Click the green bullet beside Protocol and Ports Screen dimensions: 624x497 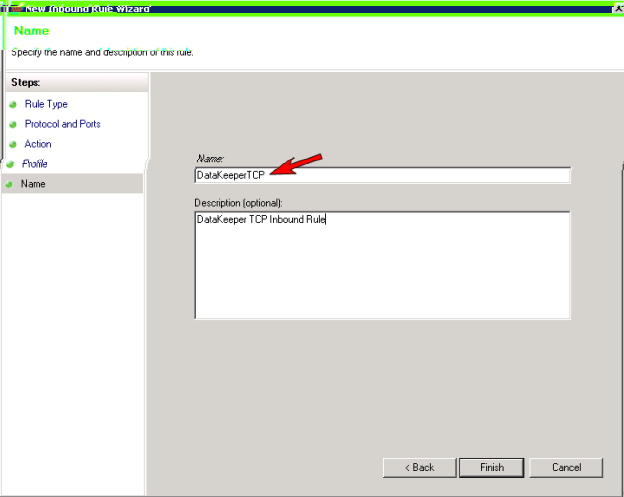pos(13,124)
